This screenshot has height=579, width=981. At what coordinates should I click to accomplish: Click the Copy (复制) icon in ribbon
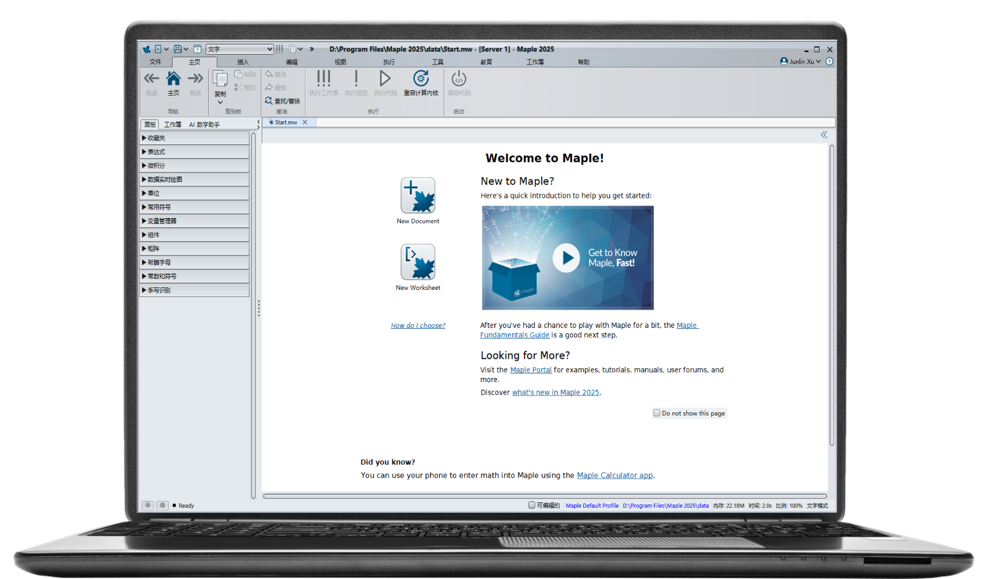click(220, 79)
